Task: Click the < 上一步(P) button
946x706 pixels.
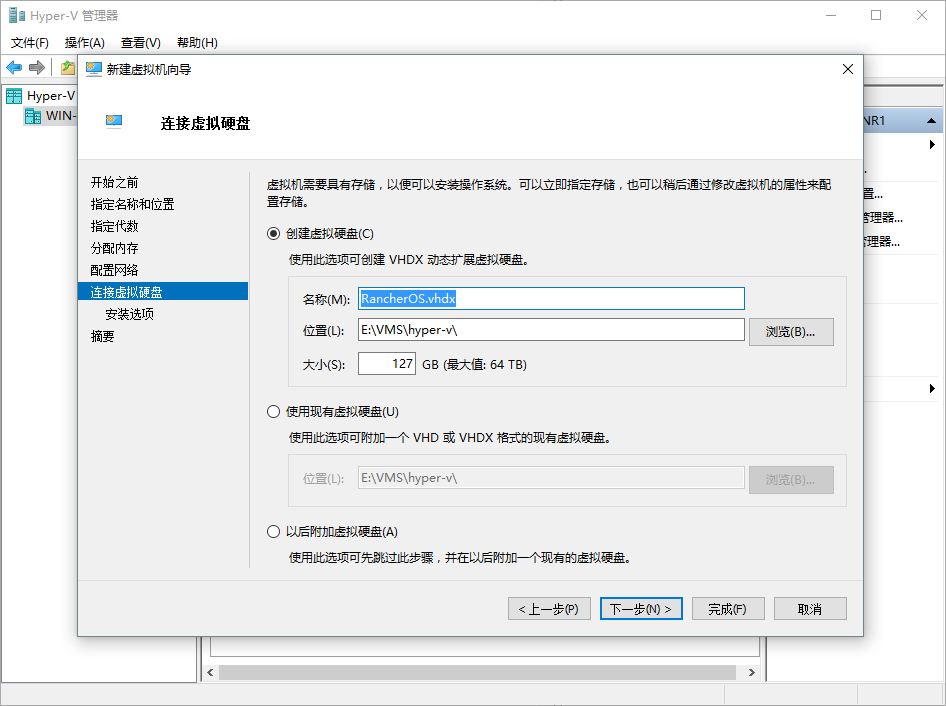Action: click(x=549, y=609)
